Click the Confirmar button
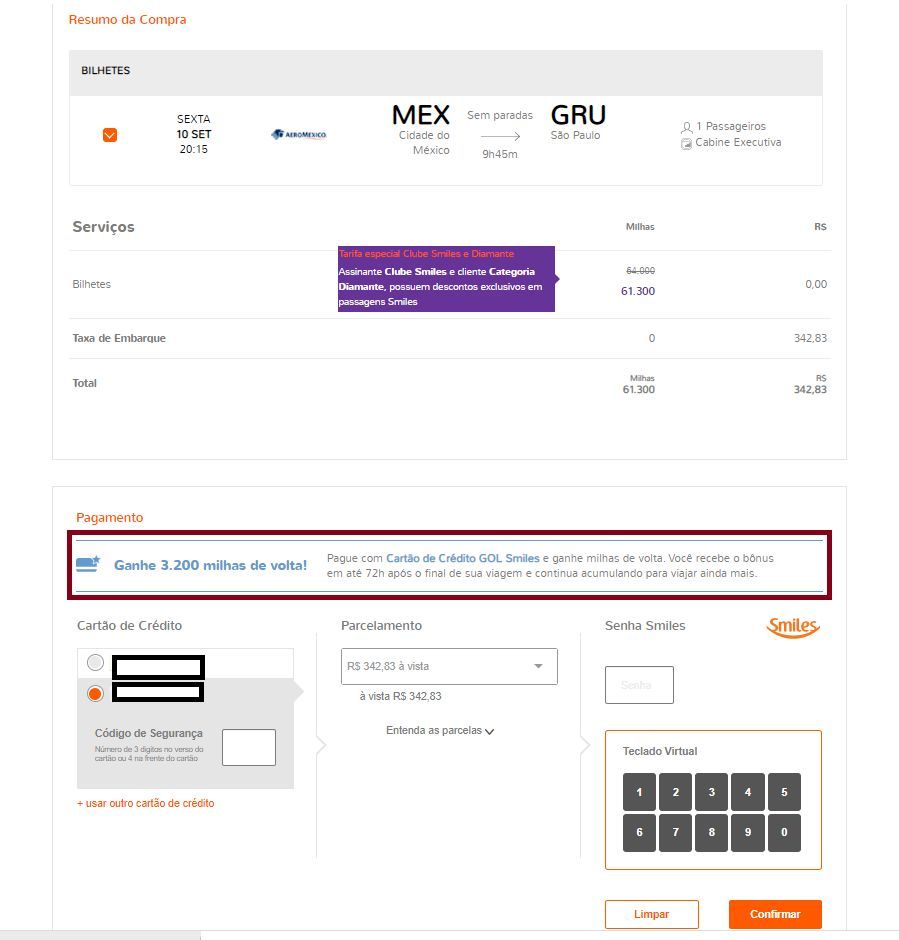This screenshot has height=940, width=899. (x=775, y=914)
